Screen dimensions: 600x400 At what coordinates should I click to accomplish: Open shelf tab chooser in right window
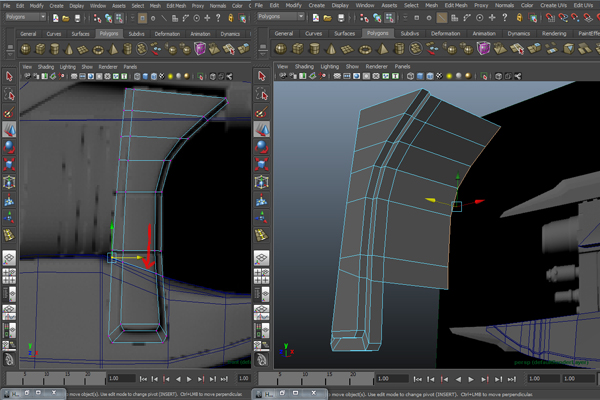pos(262,47)
